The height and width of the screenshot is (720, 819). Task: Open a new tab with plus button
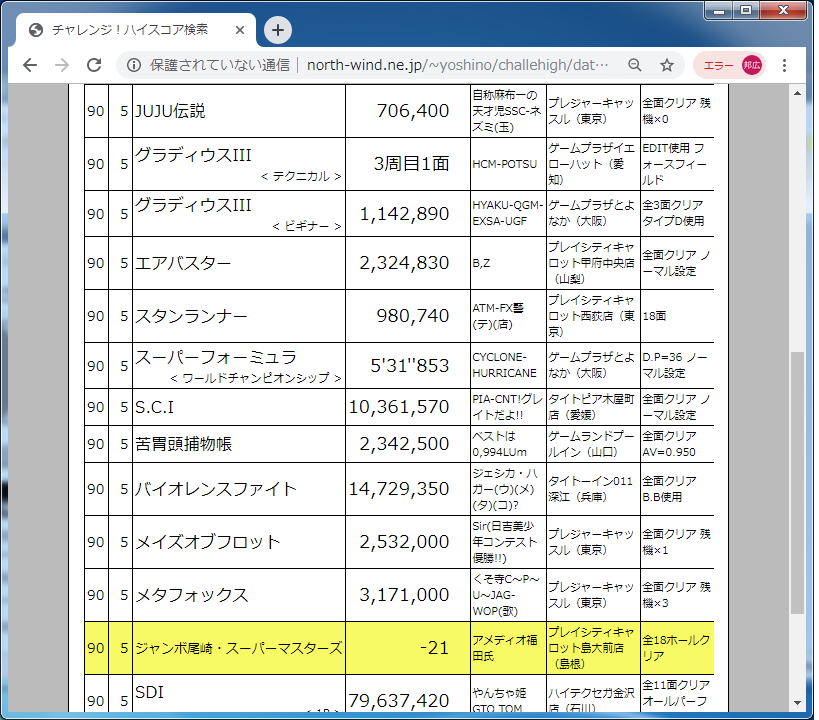click(x=277, y=30)
